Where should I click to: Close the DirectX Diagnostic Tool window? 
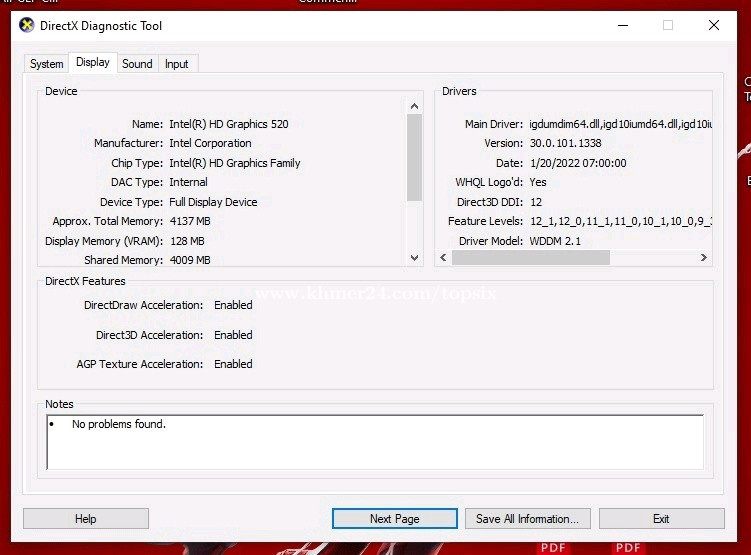tap(714, 25)
